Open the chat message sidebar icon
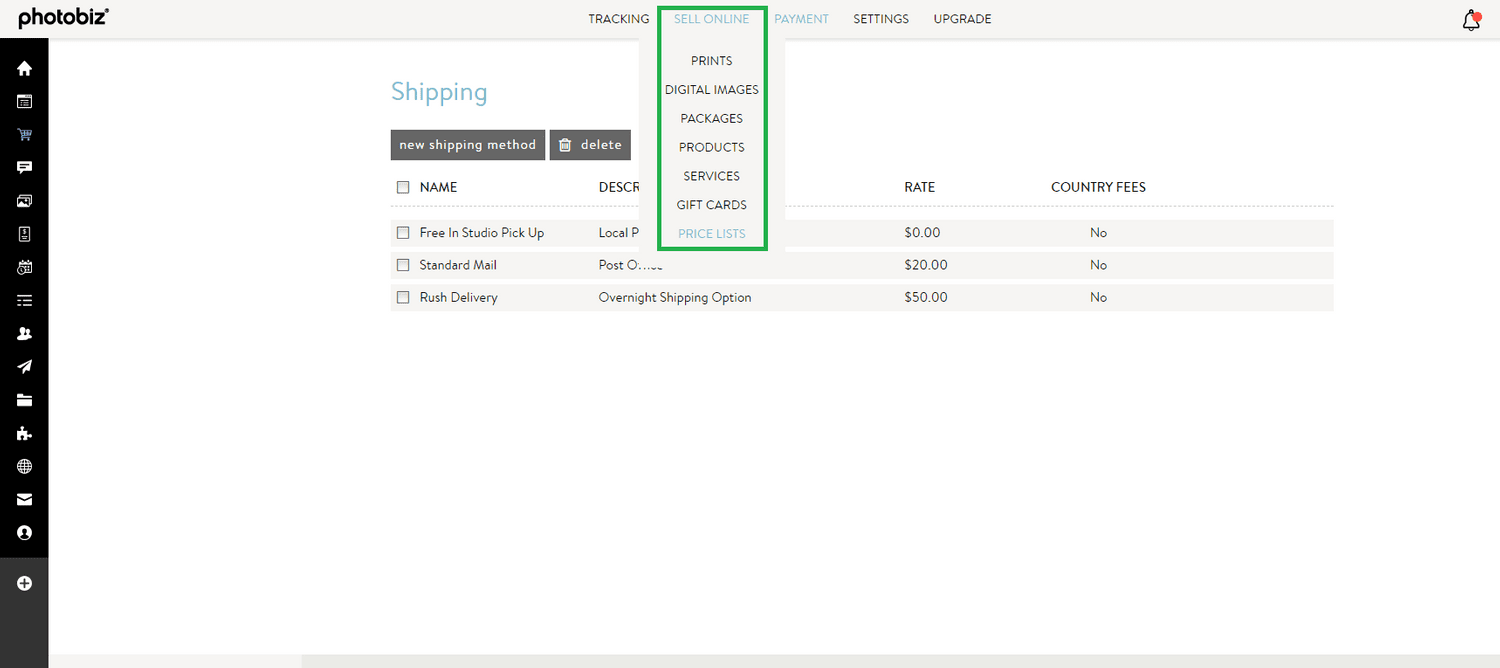Image resolution: width=1500 pixels, height=668 pixels. [24, 168]
